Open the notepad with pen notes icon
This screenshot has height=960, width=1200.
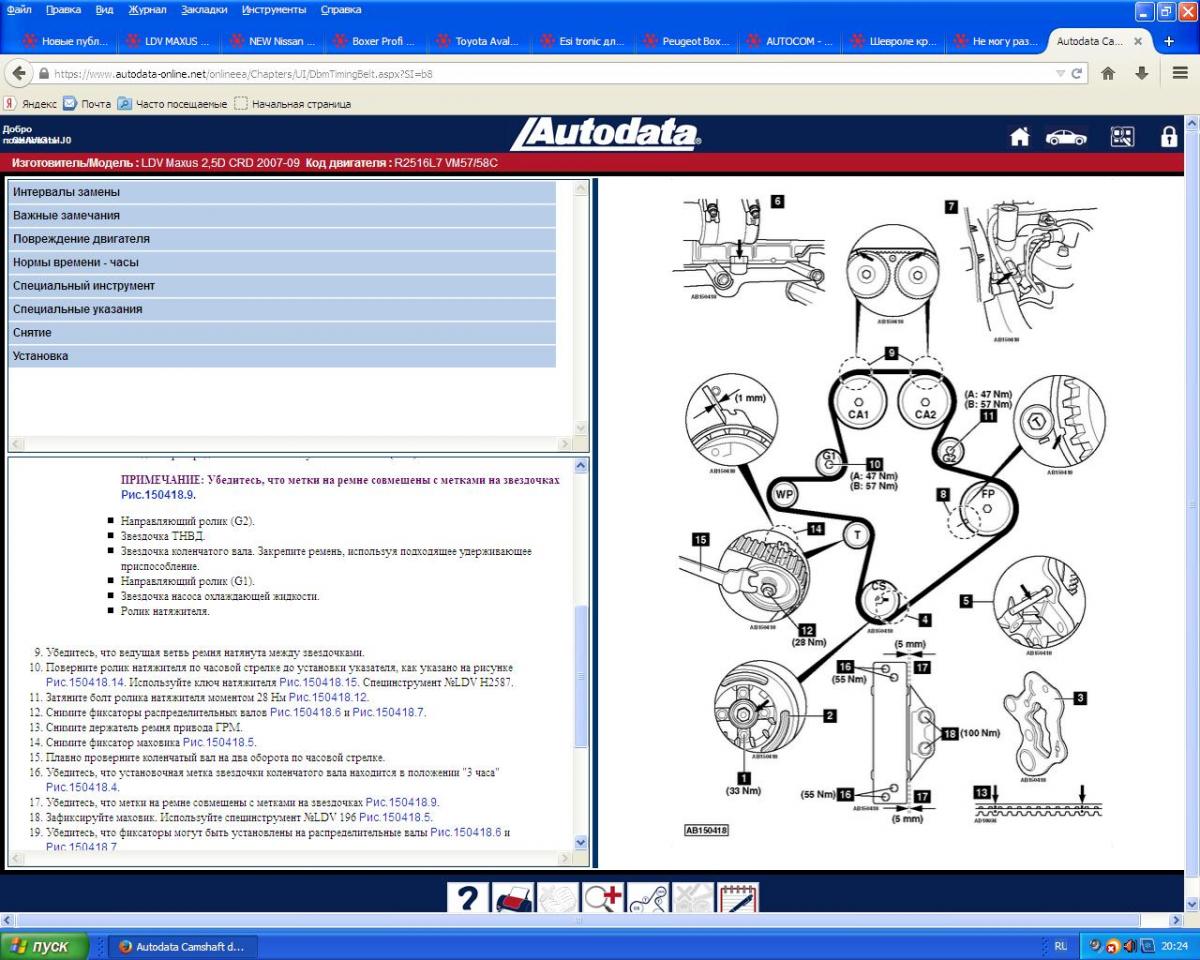point(738,898)
